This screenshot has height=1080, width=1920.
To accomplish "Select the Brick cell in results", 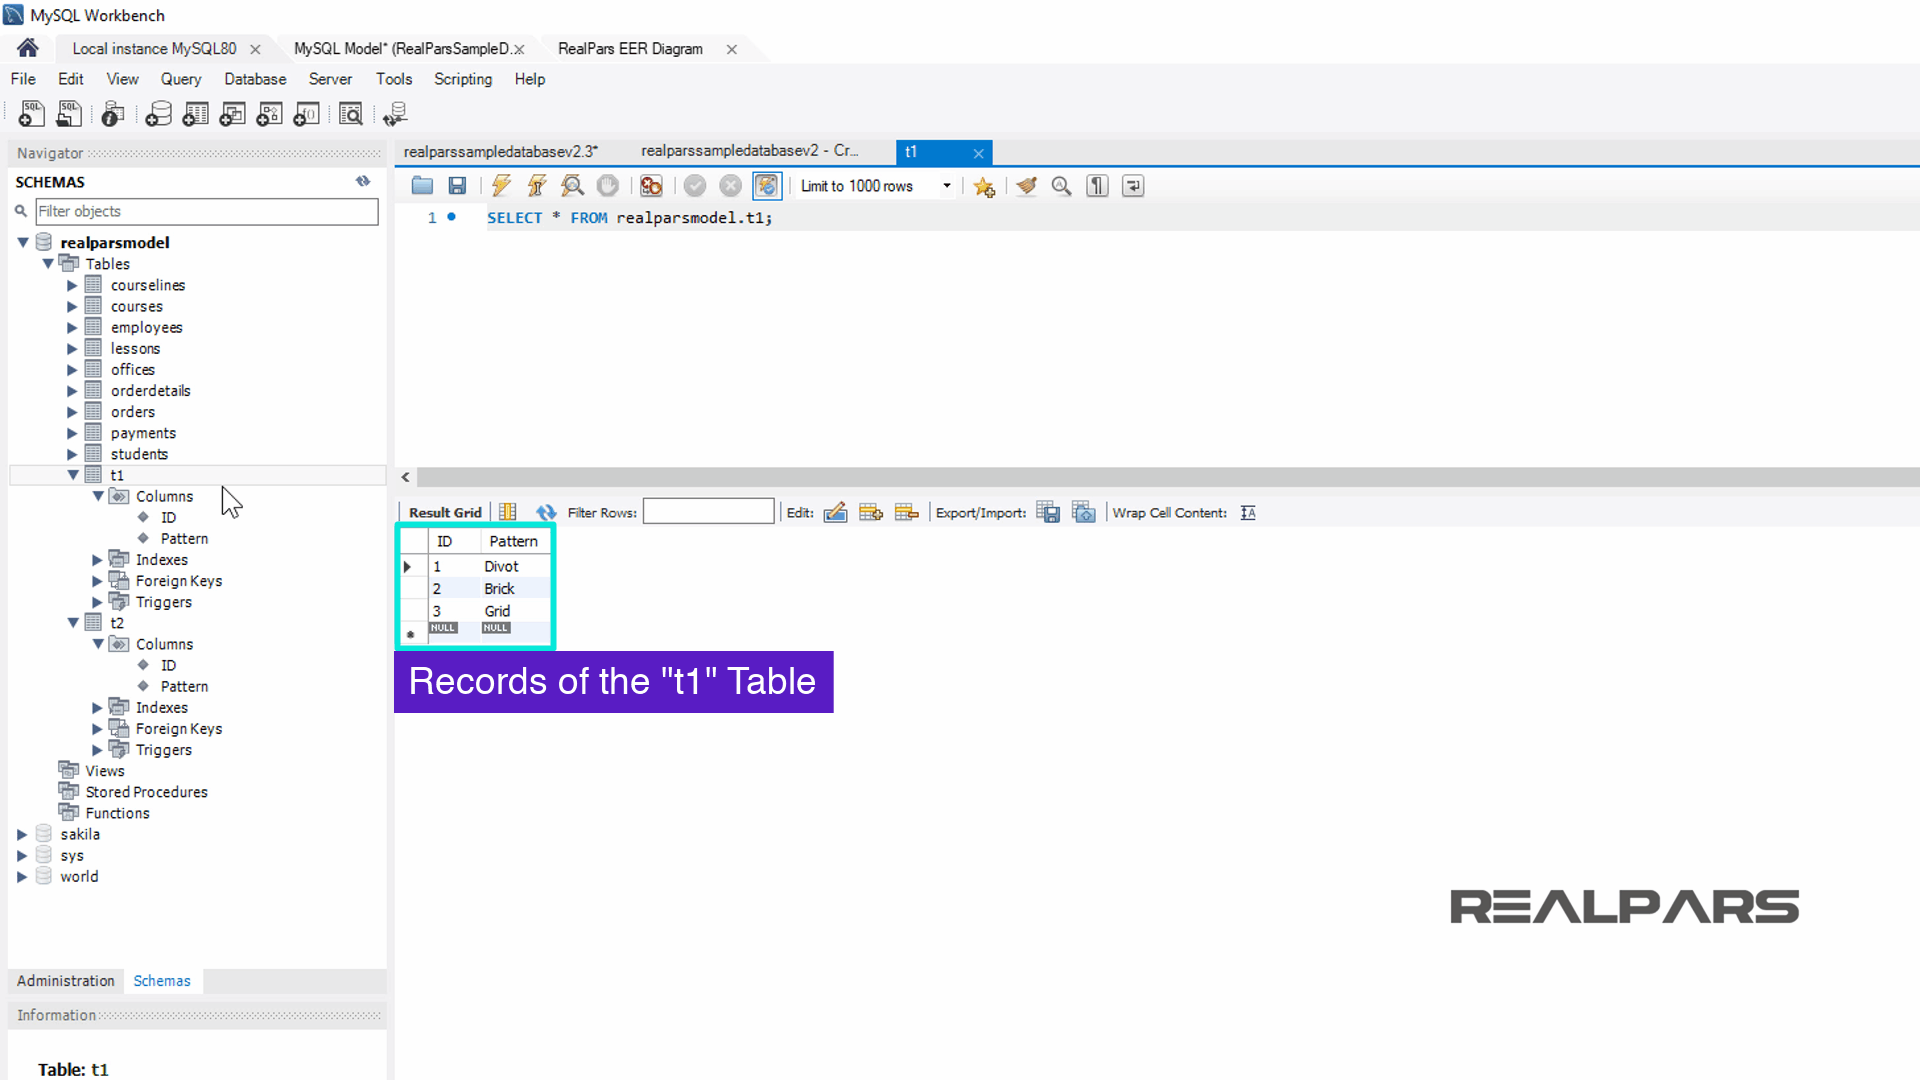I will (514, 588).
